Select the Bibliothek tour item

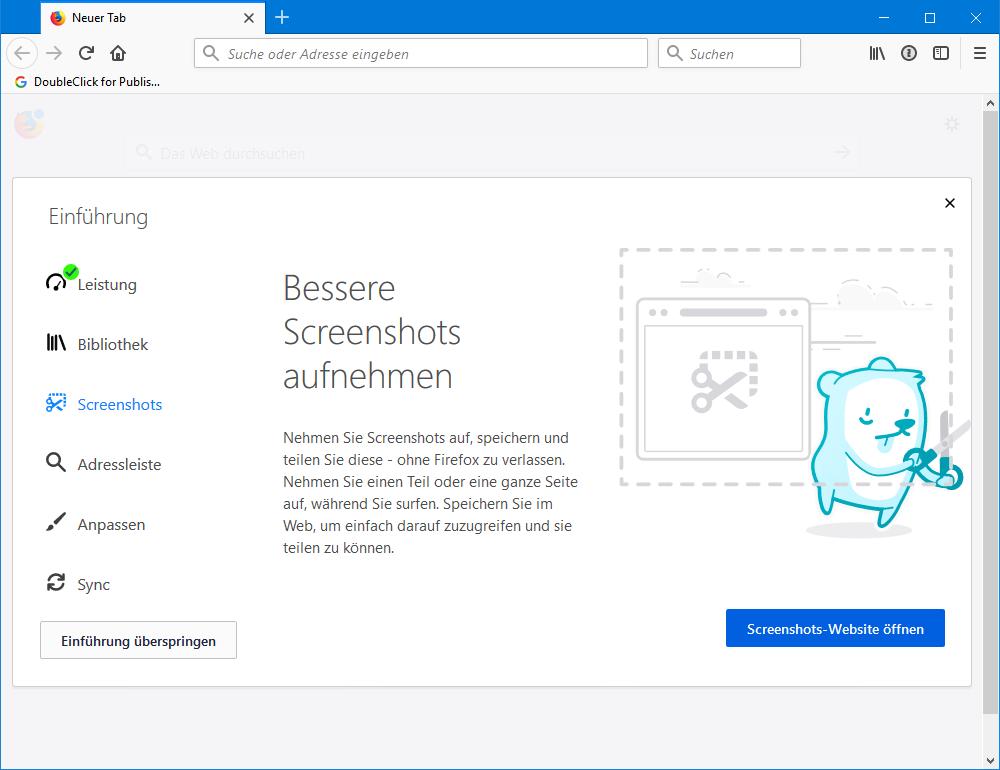97,344
